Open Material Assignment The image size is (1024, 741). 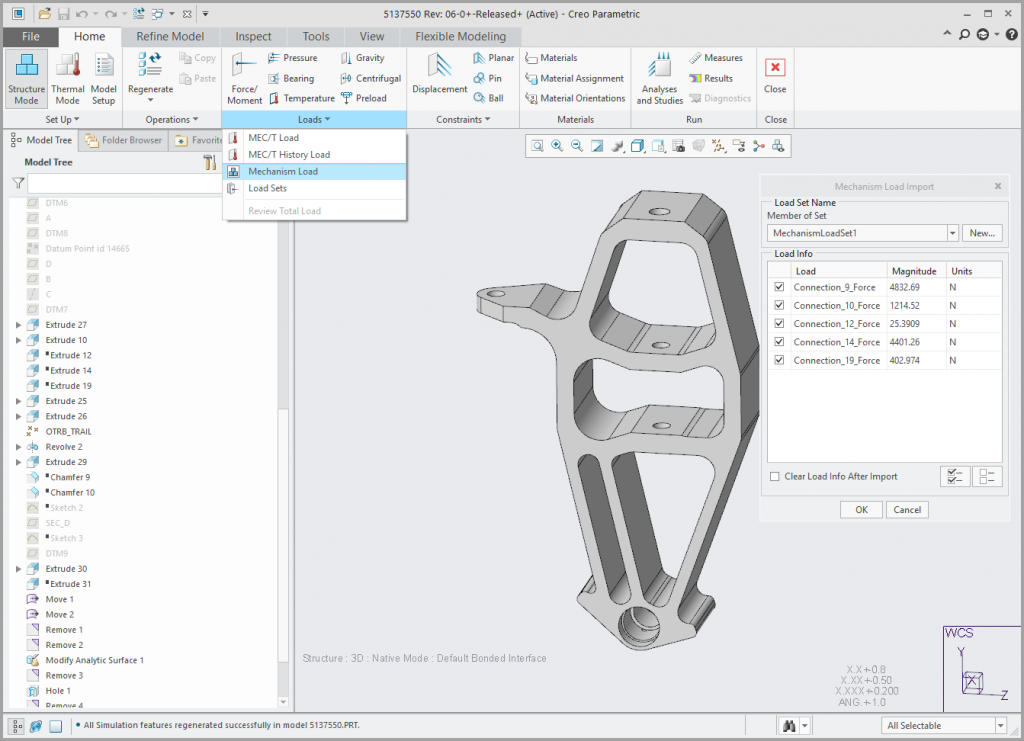[x=574, y=78]
